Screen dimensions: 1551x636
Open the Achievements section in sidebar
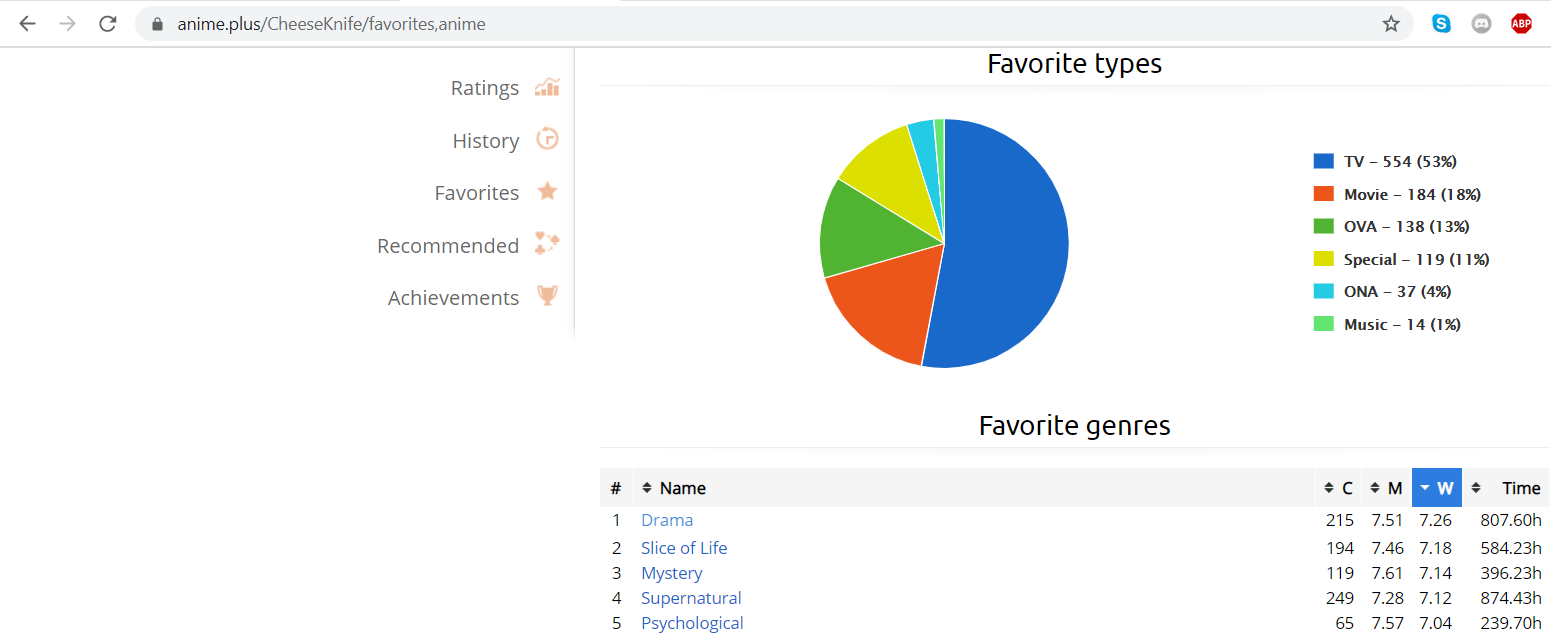453,298
